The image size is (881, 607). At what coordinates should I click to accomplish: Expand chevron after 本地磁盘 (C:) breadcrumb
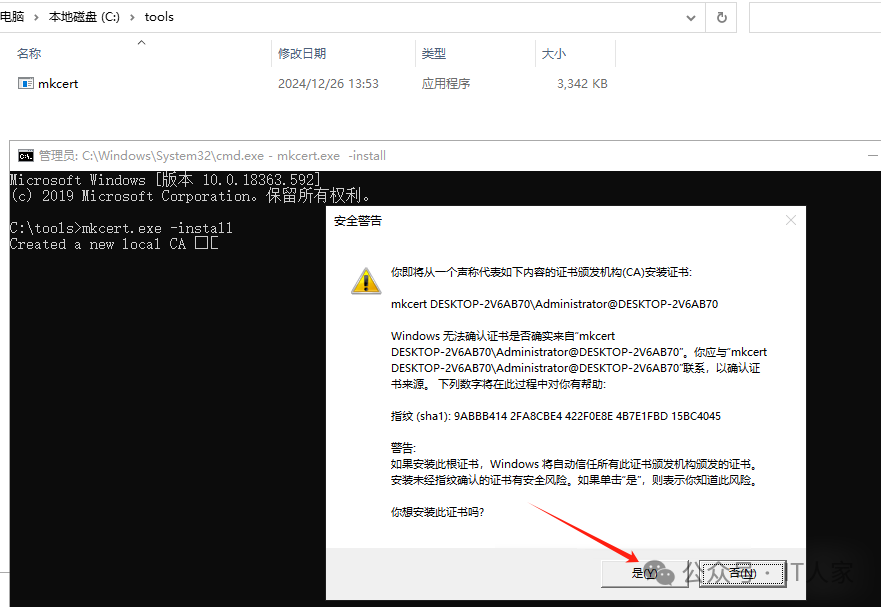pyautogui.click(x=132, y=17)
